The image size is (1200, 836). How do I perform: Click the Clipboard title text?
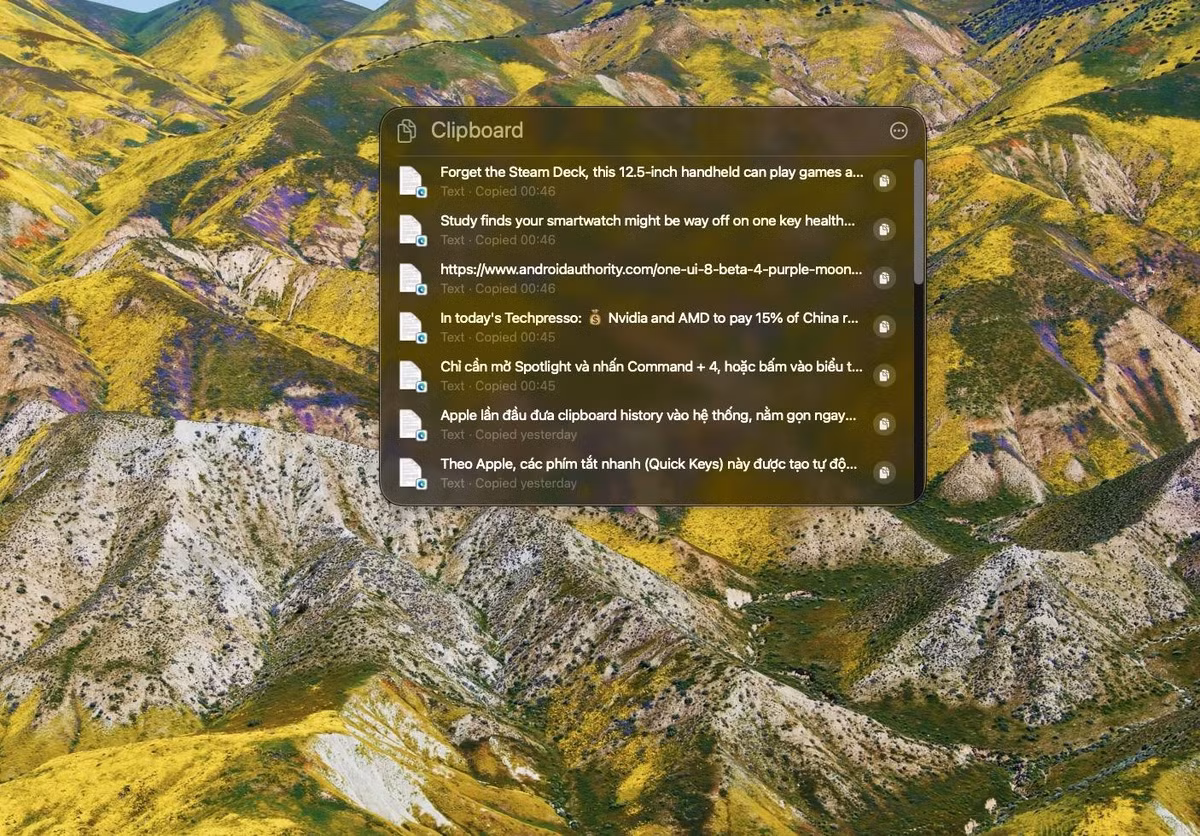click(x=477, y=130)
